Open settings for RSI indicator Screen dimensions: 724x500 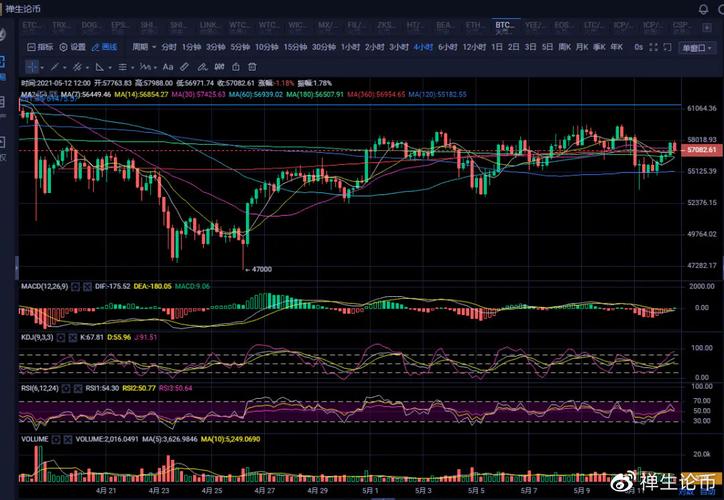point(68,387)
